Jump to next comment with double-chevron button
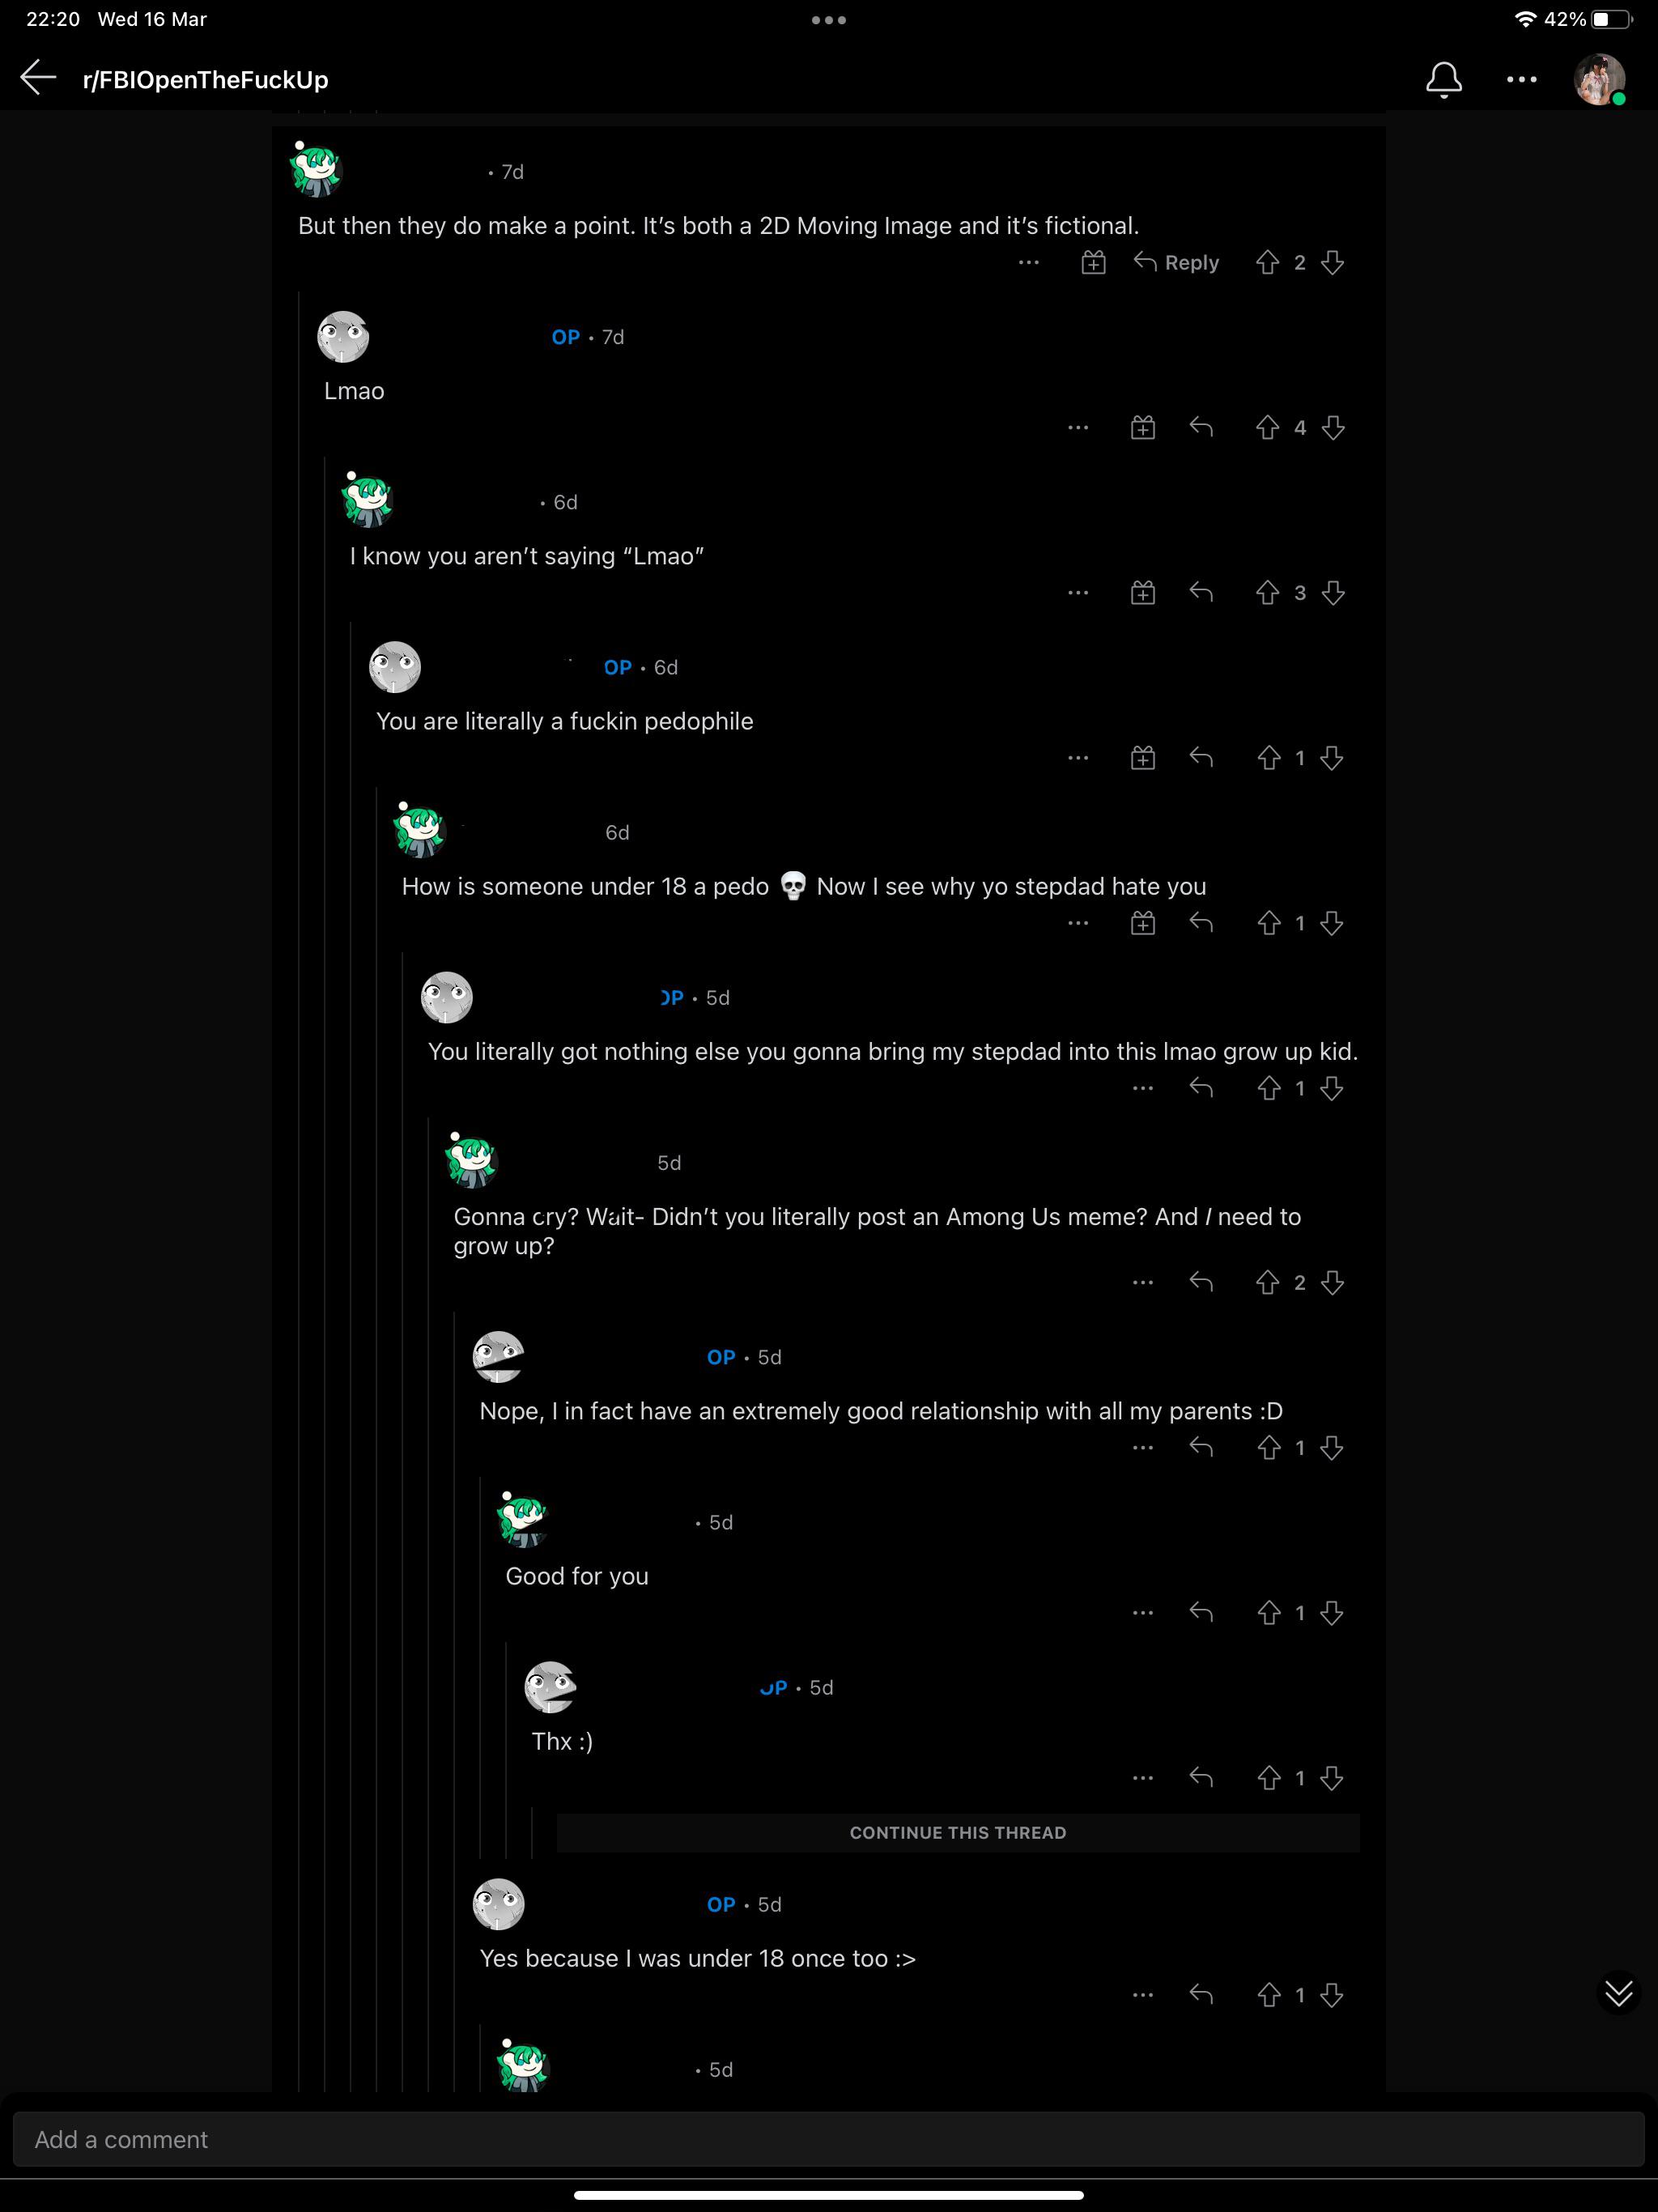Viewport: 1658px width, 2212px height. 1618,1993
